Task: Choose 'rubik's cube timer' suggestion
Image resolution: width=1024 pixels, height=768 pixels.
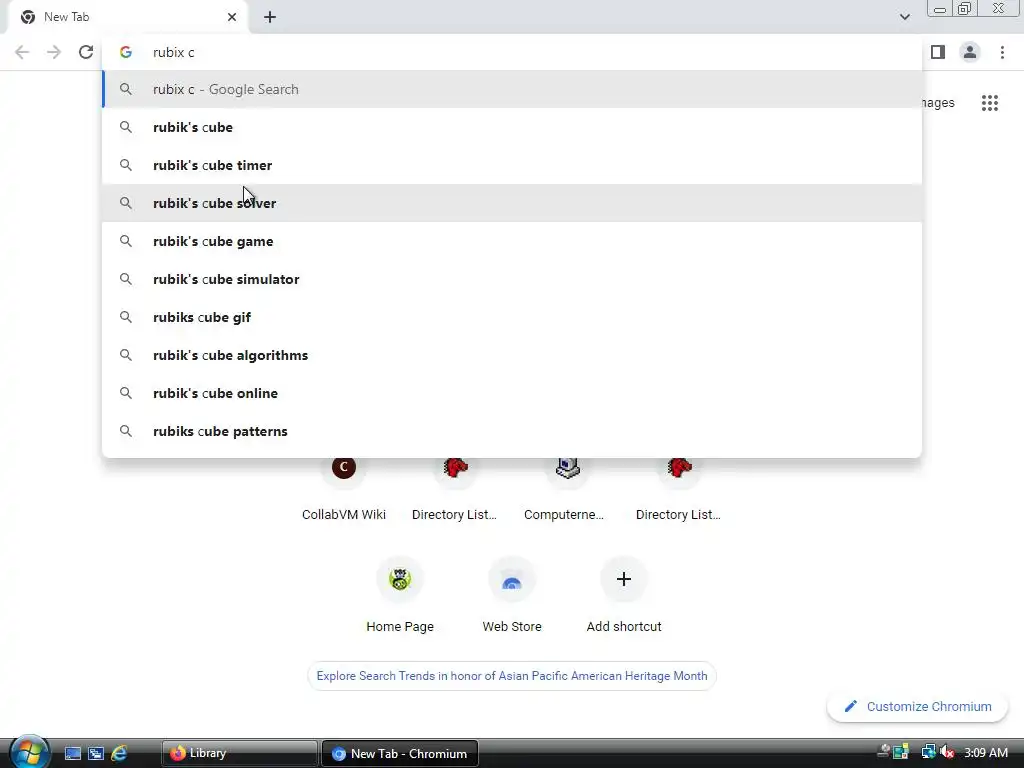Action: 512,165
